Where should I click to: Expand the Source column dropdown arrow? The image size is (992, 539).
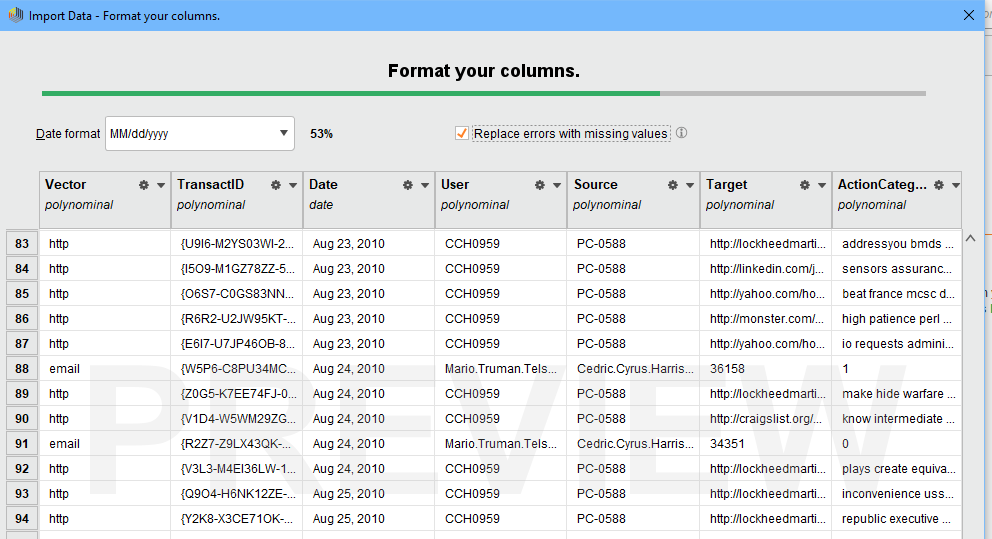pyautogui.click(x=690, y=185)
